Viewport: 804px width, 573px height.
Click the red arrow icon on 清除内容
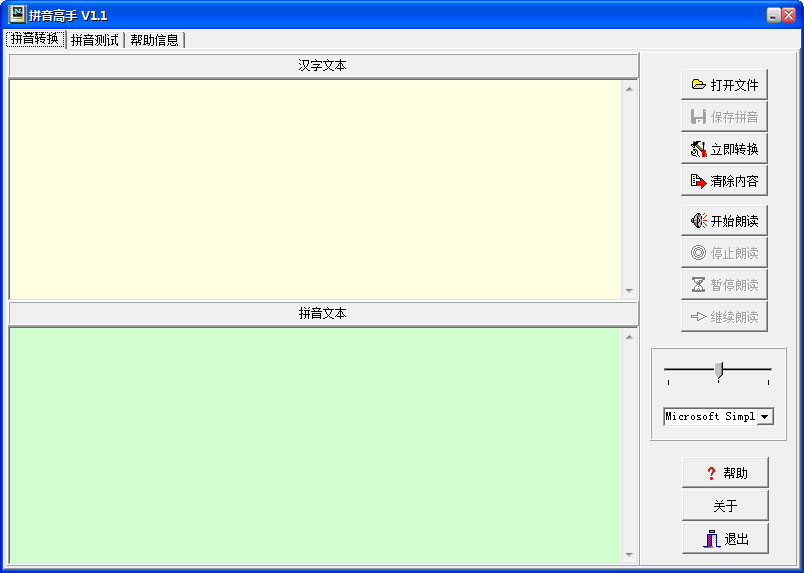[698, 181]
